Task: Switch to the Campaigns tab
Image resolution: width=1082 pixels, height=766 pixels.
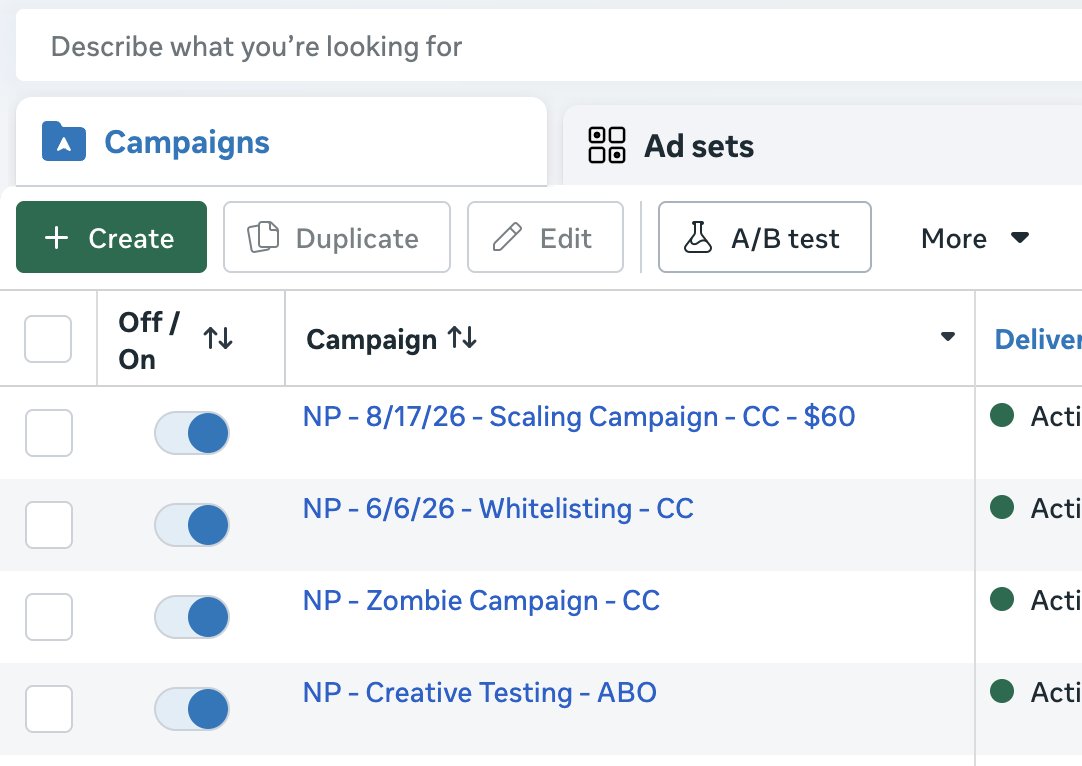Action: tap(282, 142)
